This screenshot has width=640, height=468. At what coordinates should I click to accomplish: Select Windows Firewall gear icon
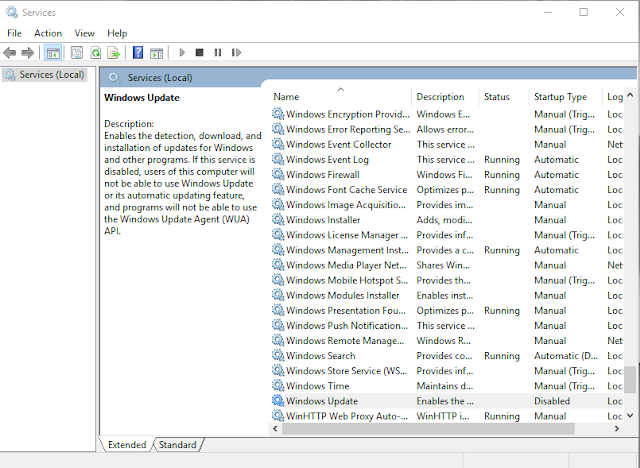coord(278,174)
